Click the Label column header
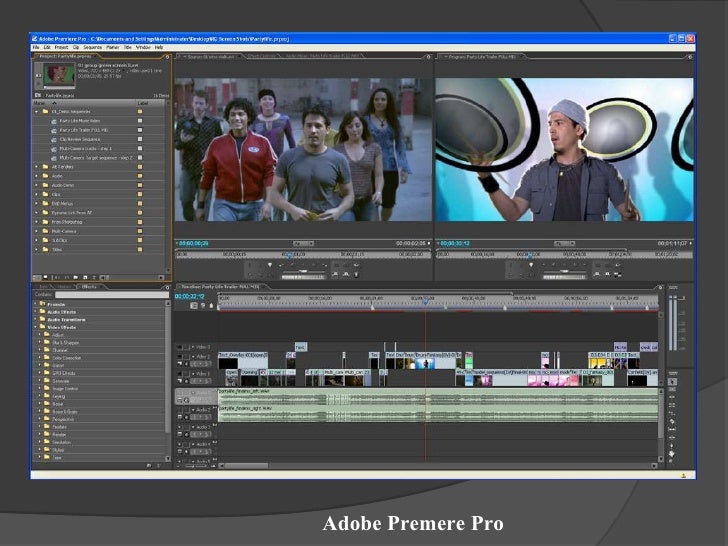This screenshot has height=546, width=728. click(x=143, y=103)
